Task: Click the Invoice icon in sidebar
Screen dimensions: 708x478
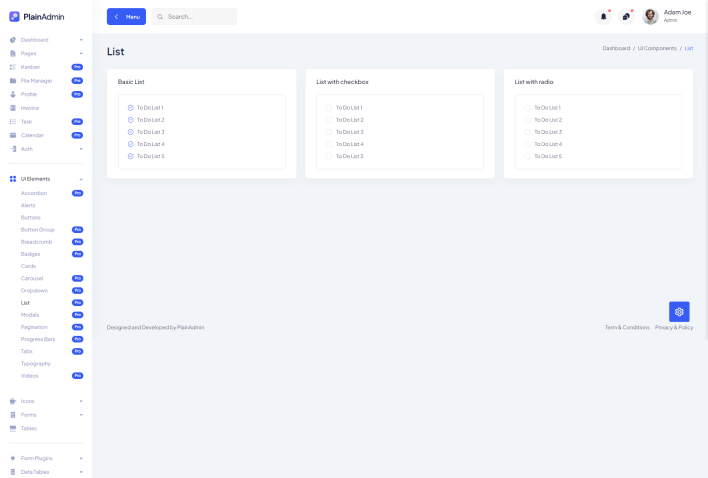Action: click(13, 108)
